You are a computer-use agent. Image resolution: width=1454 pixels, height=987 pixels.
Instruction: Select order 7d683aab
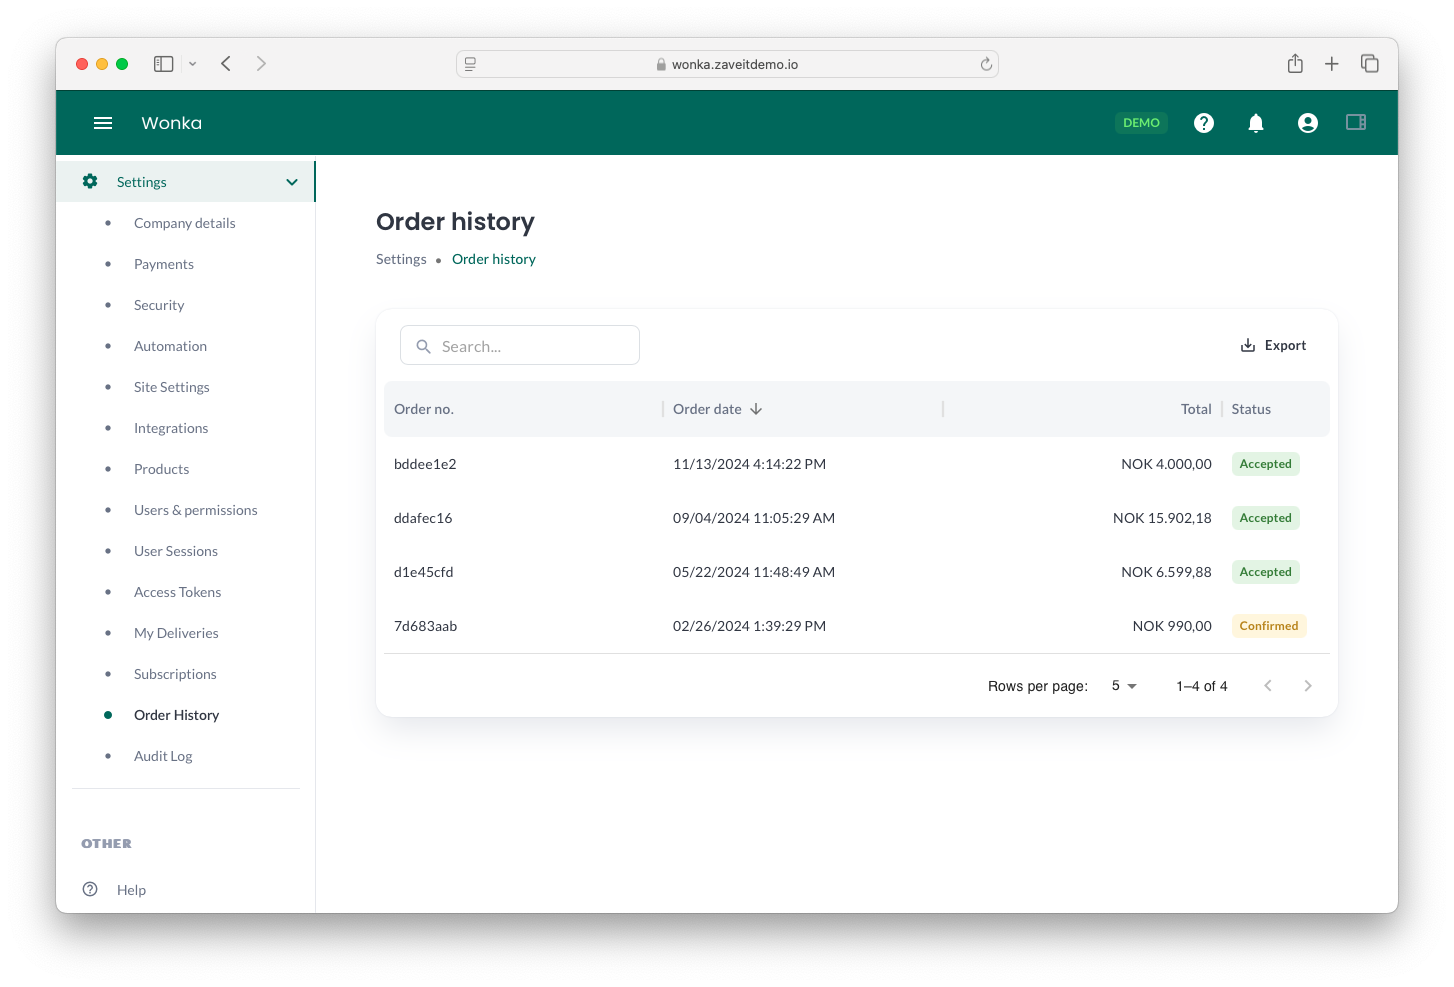425,626
